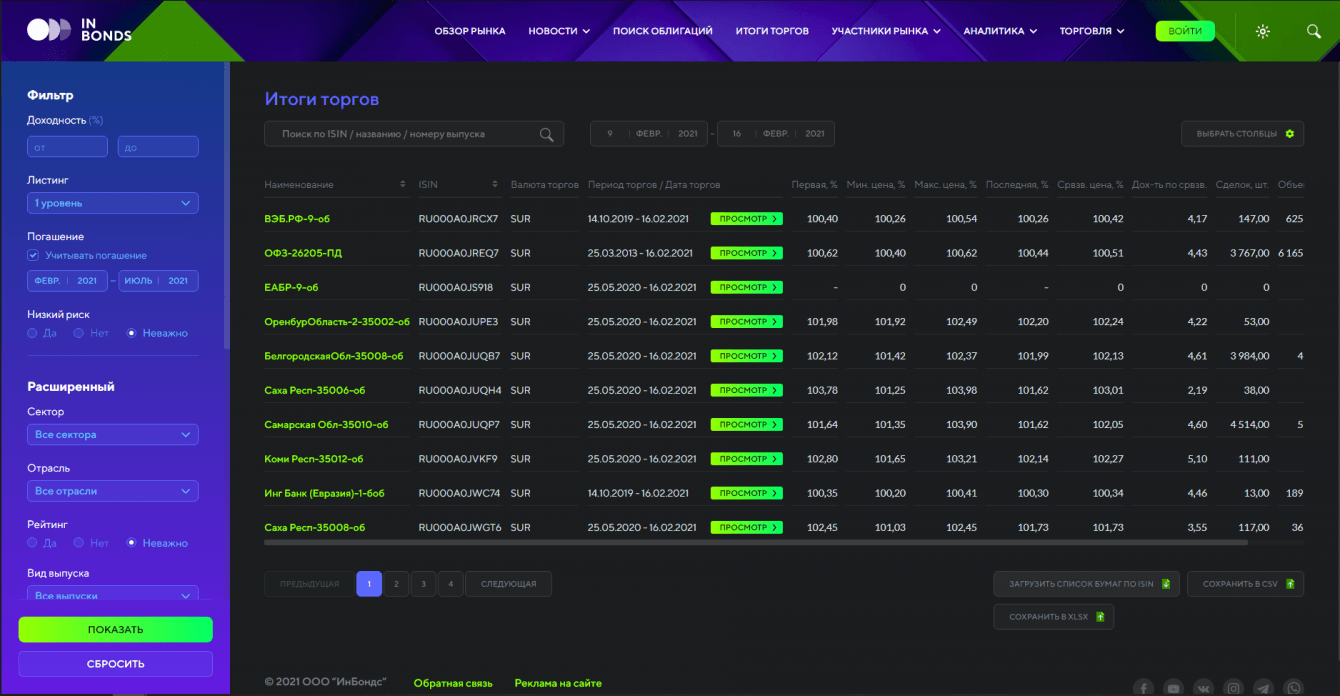Open the Telegram link in footer
Viewport: 1340px width, 696px height.
(1264, 688)
